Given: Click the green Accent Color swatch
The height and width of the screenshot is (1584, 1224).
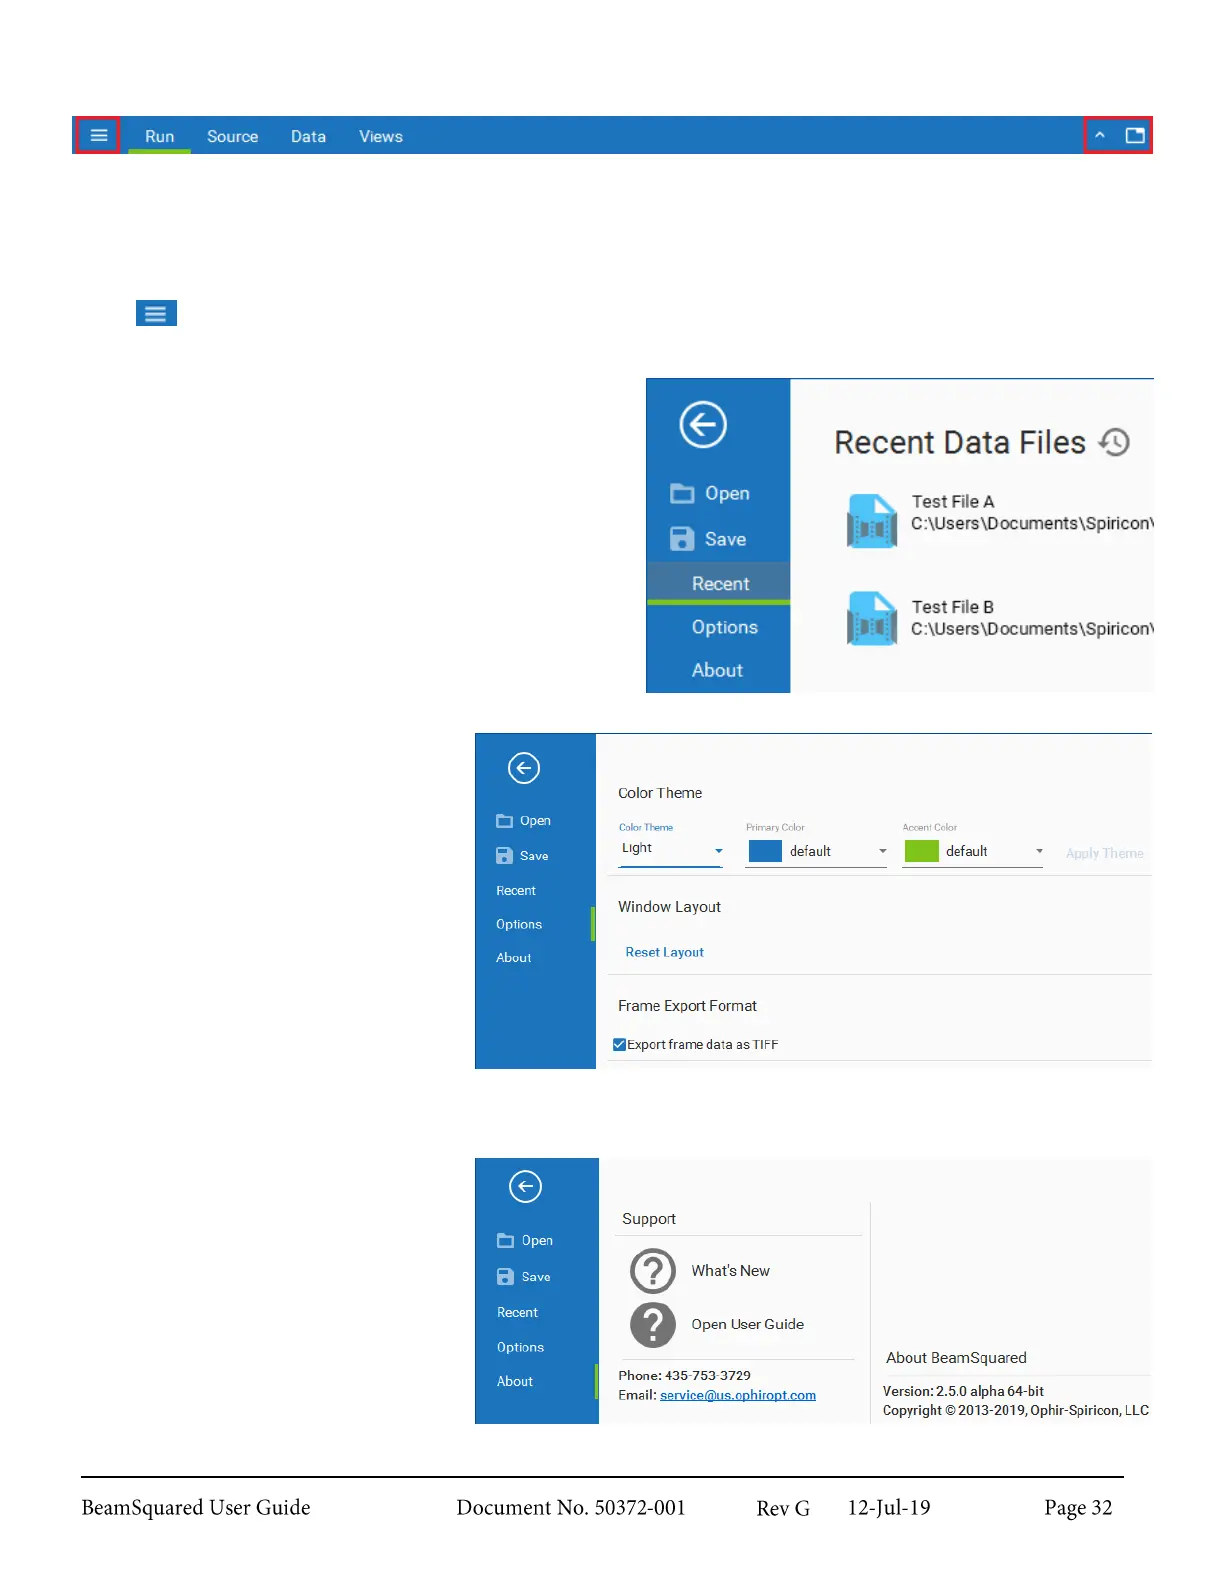Looking at the screenshot, I should click(x=921, y=851).
